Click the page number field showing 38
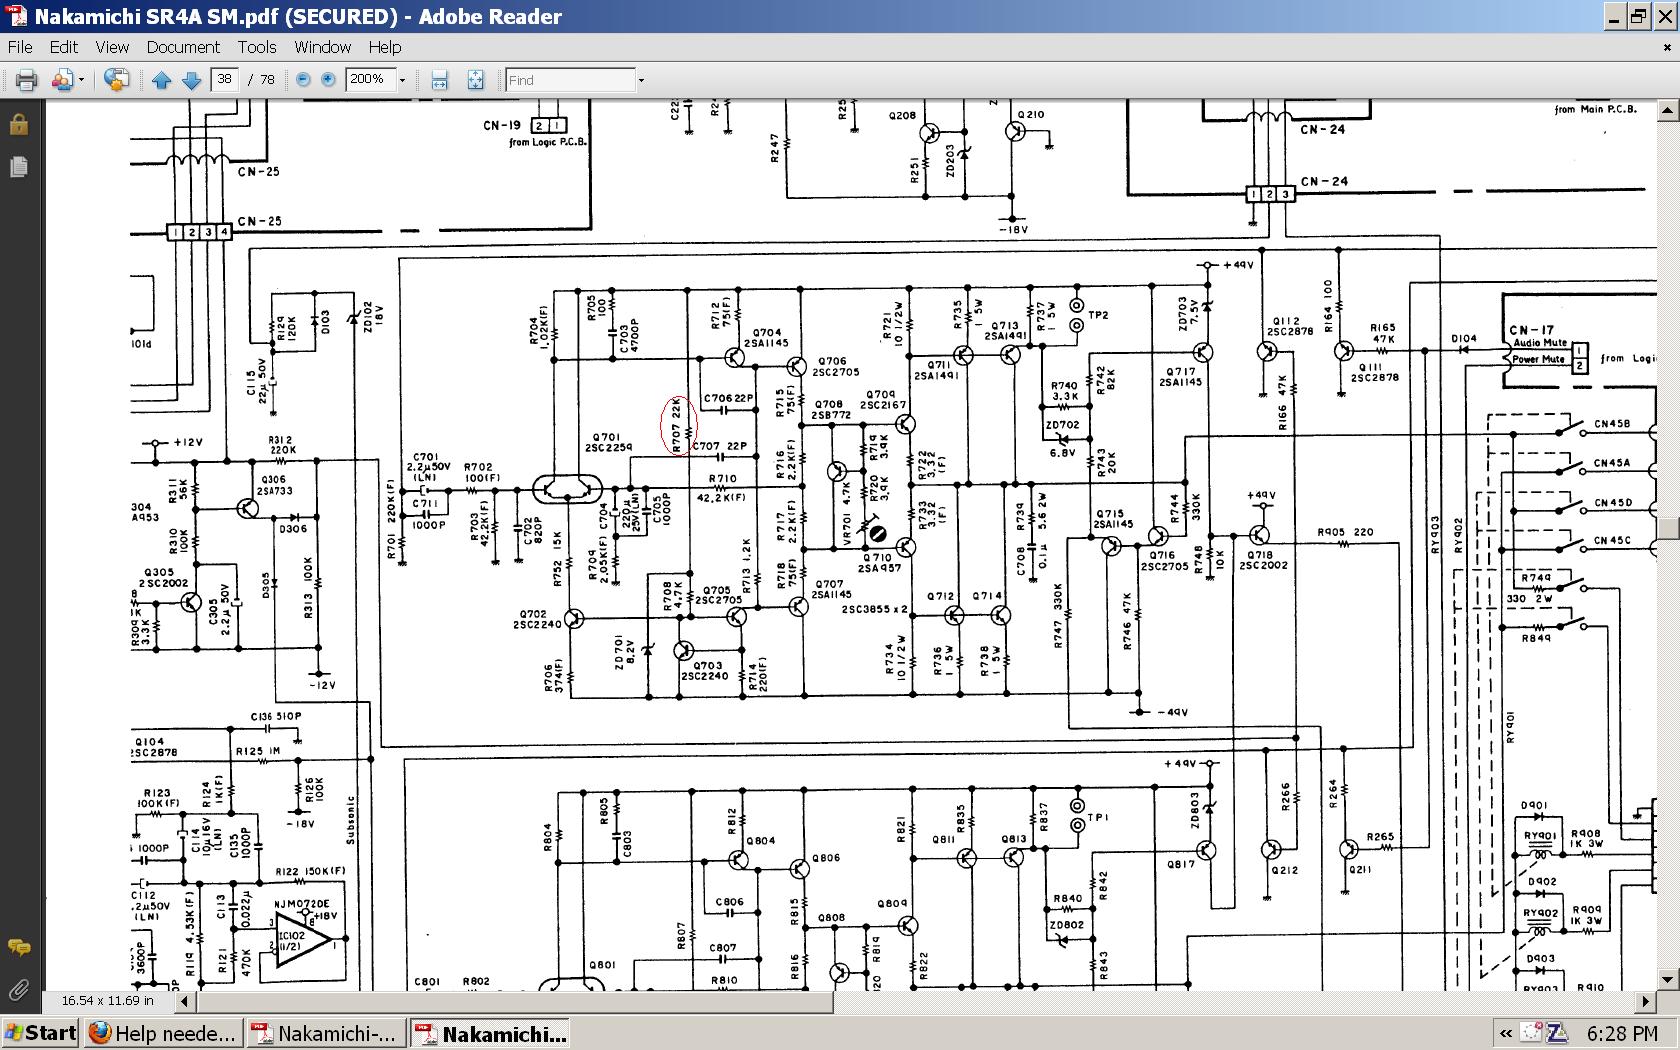This screenshot has width=1680, height=1050. [x=224, y=80]
